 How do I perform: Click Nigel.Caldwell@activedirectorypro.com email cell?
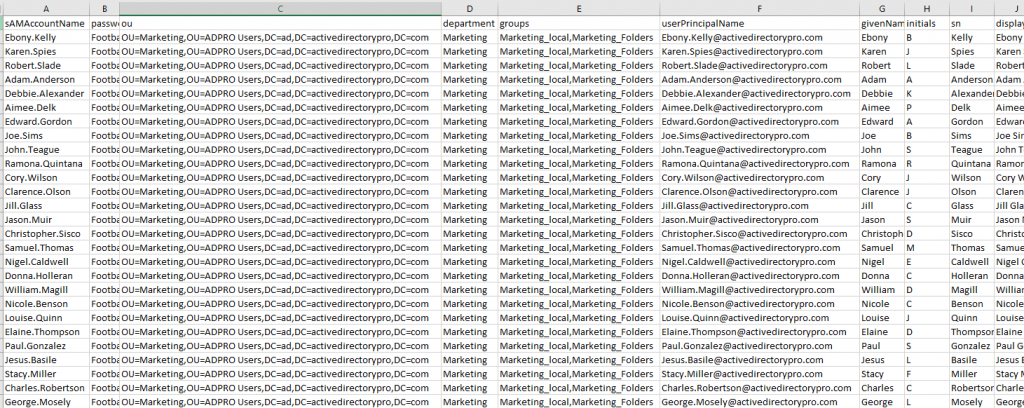[759, 262]
